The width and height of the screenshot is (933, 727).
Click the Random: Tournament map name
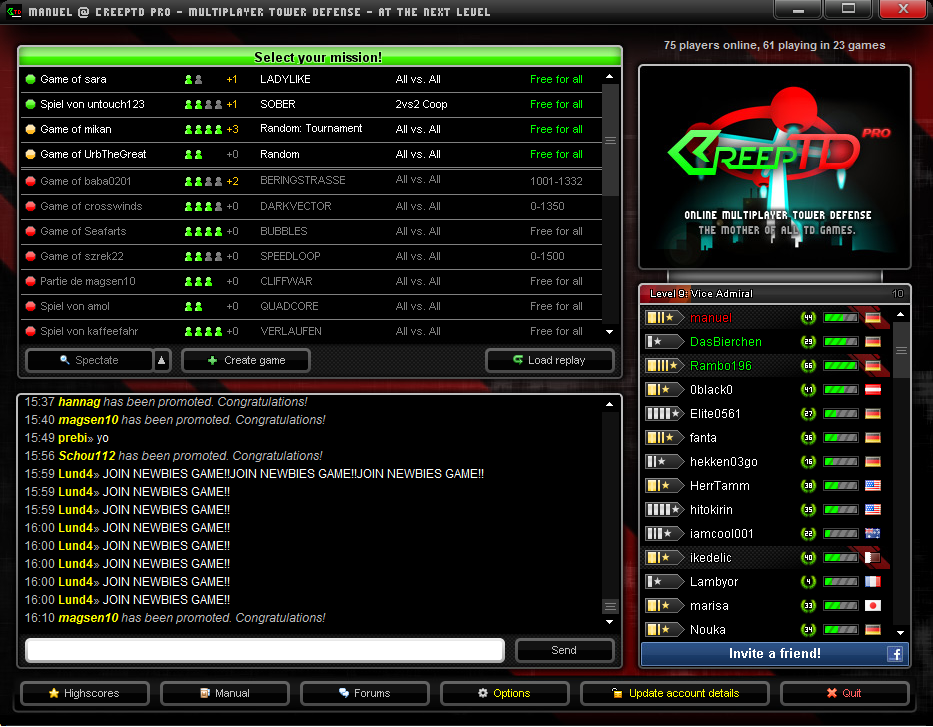311,129
